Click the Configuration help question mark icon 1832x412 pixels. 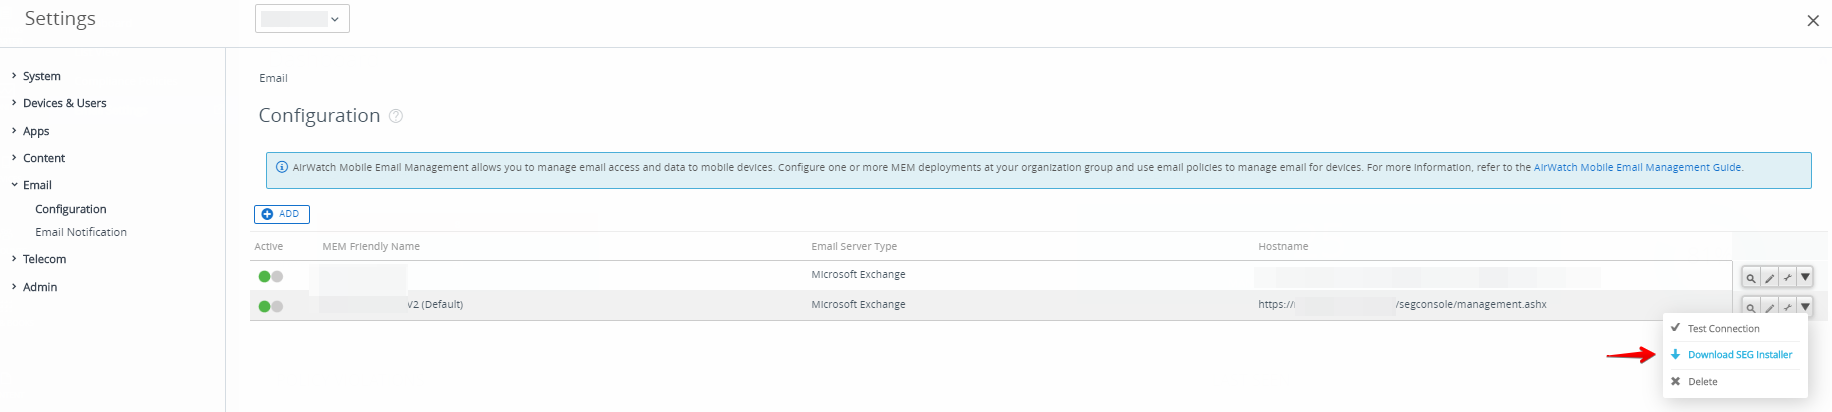[x=396, y=116]
